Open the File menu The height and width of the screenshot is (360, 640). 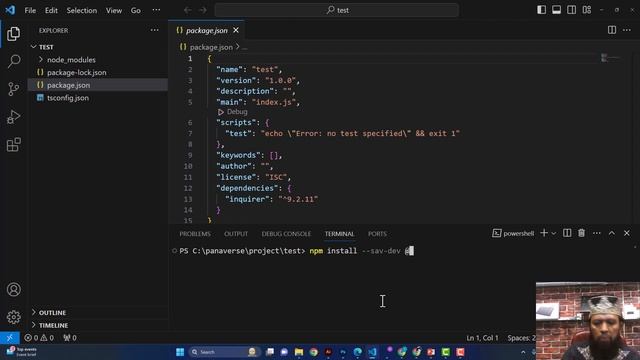[x=30, y=10]
